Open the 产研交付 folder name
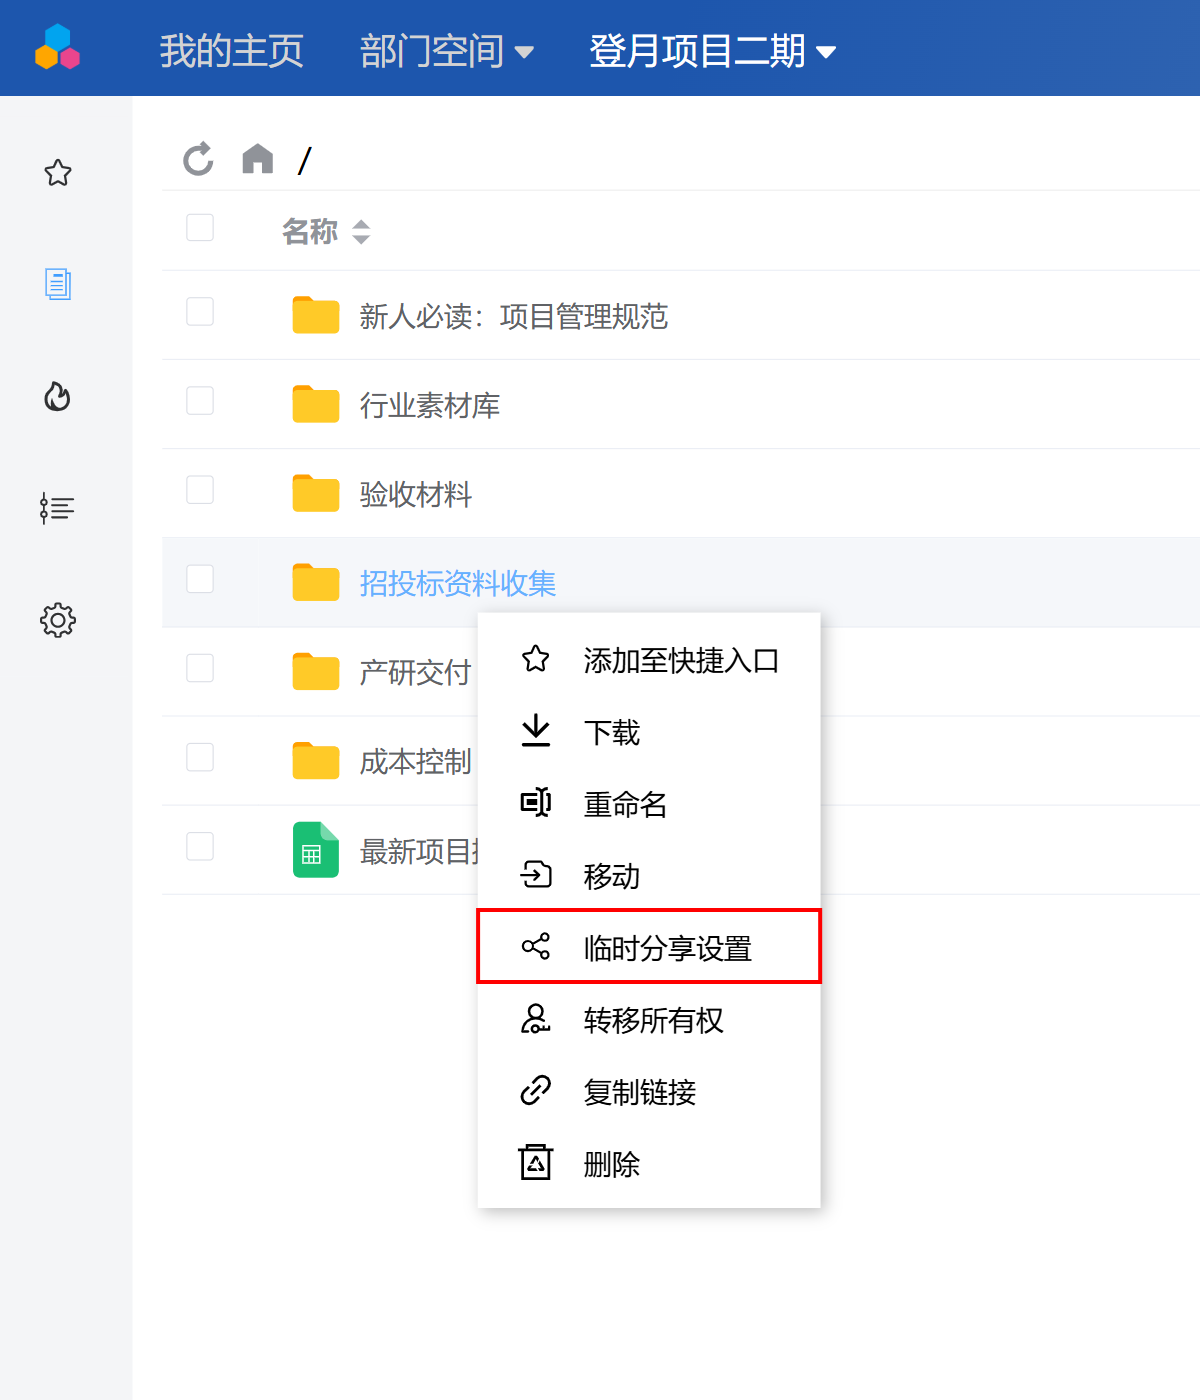Screen dimensions: 1200x1400 [416, 672]
